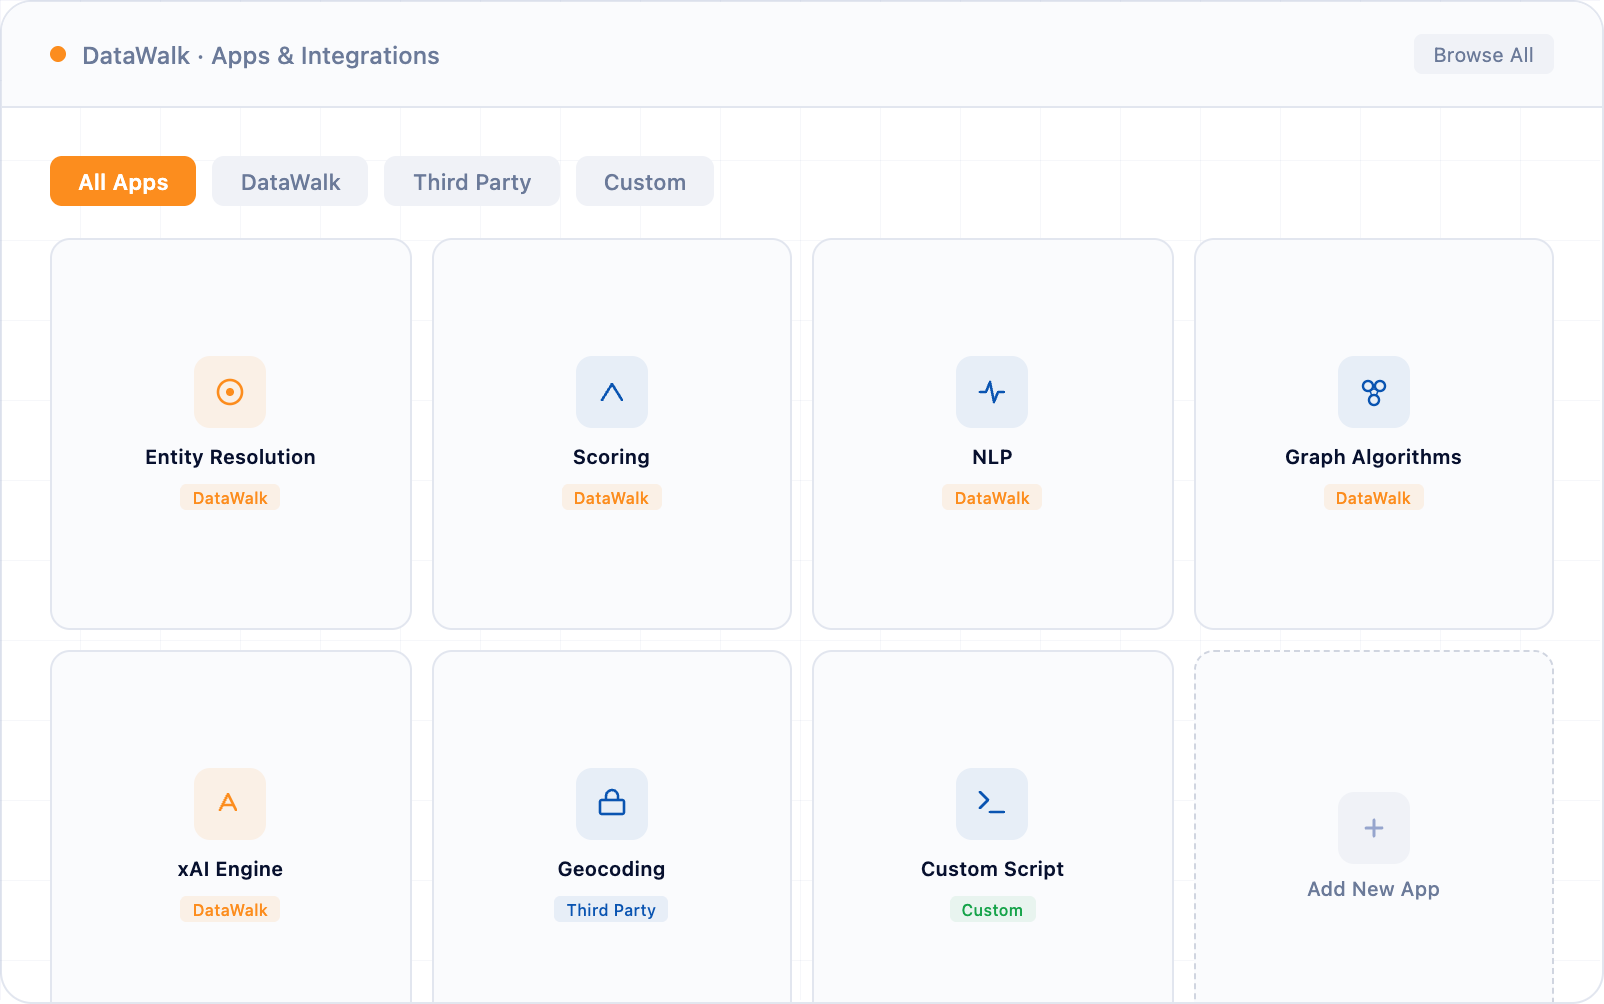
Task: Switch to the All Apps tab
Action: click(x=123, y=181)
